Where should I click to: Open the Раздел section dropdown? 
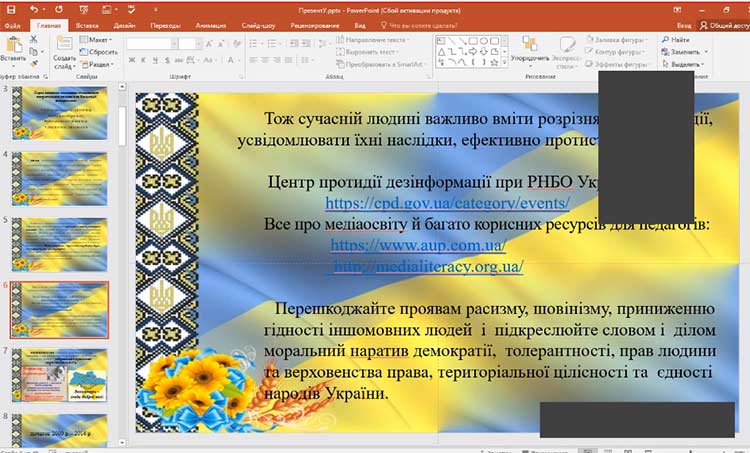[x=98, y=63]
